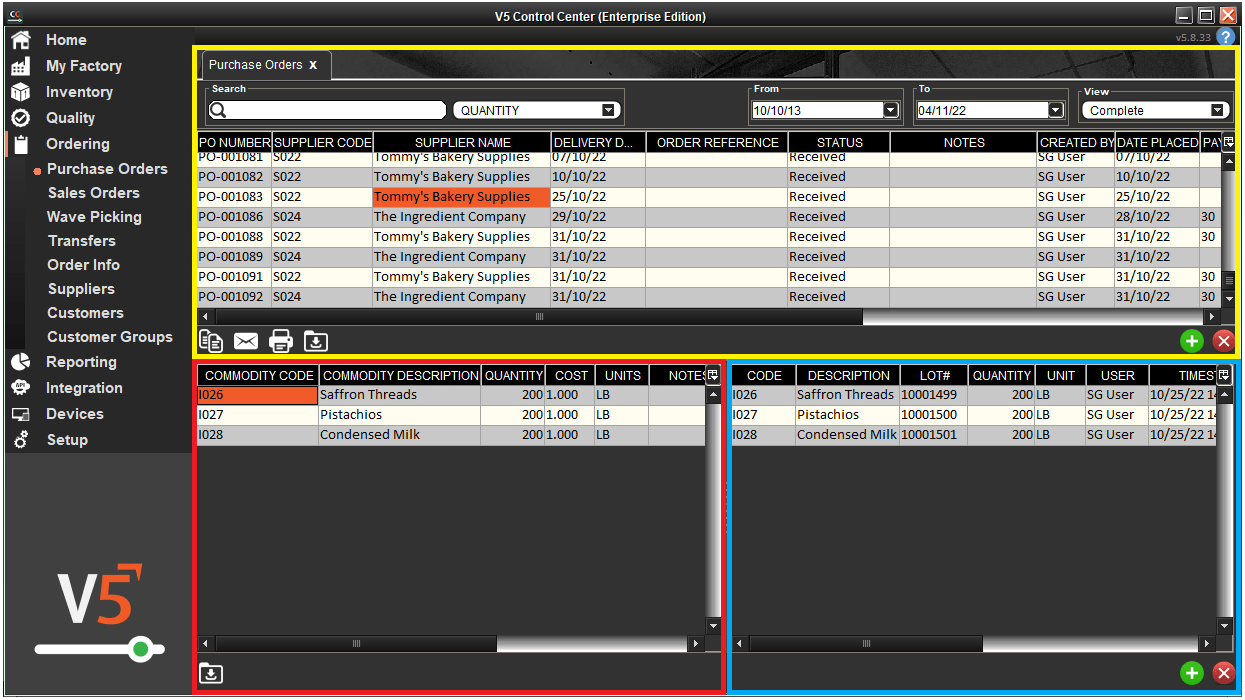Open Order Info in sidebar
The image size is (1245, 700).
click(x=84, y=265)
